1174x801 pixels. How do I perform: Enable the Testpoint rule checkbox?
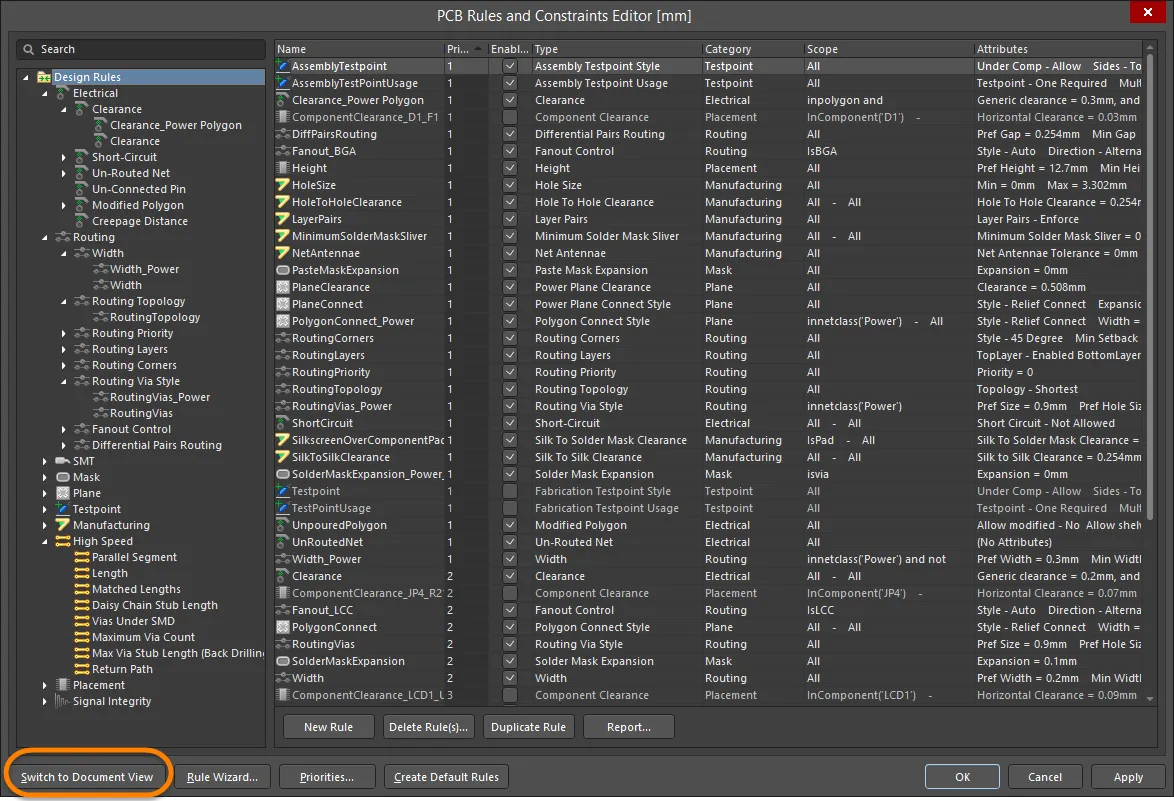(510, 491)
